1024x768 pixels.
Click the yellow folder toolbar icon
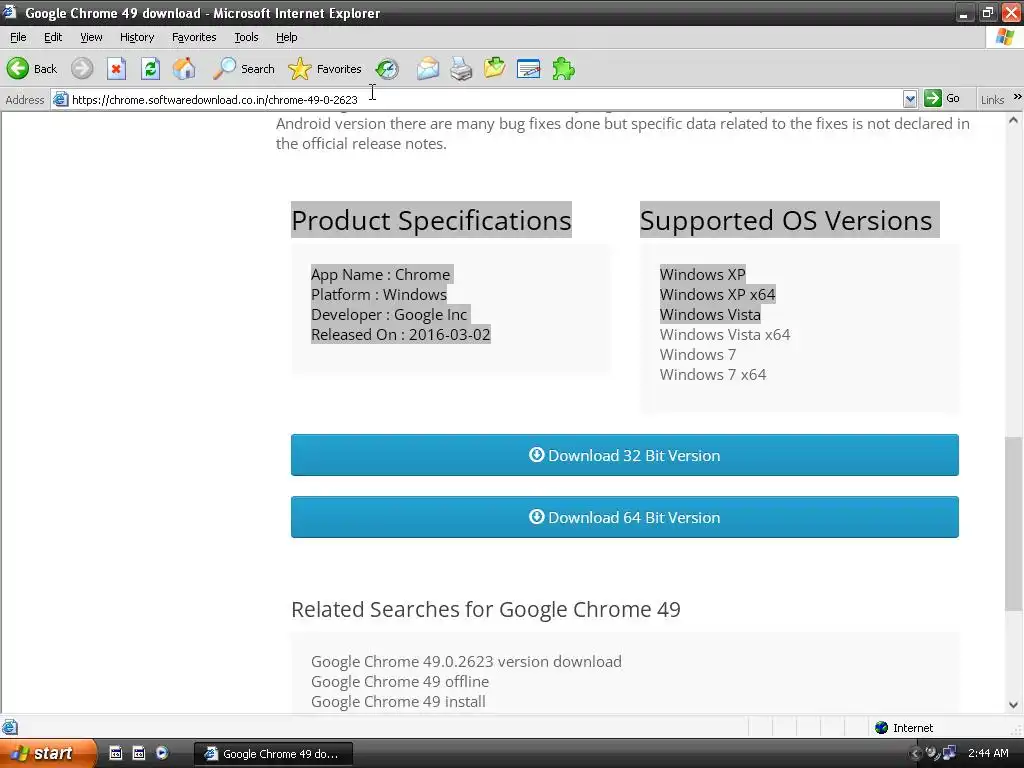[494, 69]
